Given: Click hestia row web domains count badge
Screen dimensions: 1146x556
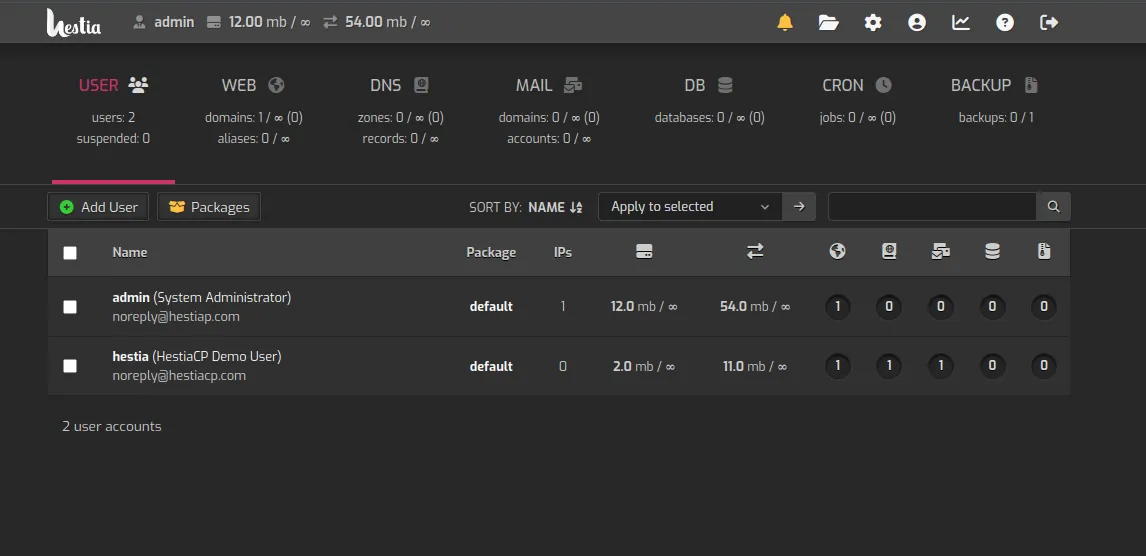Looking at the screenshot, I should point(838,366).
